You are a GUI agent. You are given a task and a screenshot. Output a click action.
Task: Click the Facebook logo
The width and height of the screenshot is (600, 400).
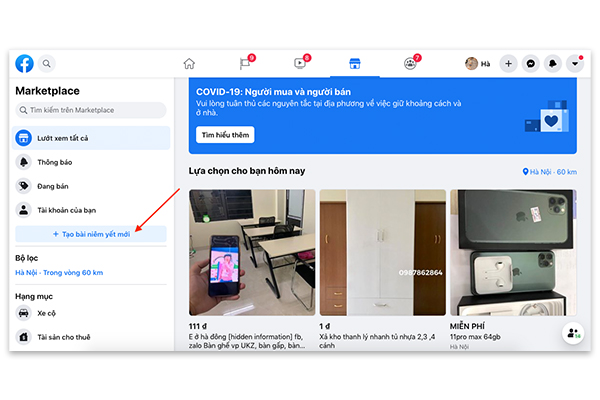pyautogui.click(x=24, y=64)
